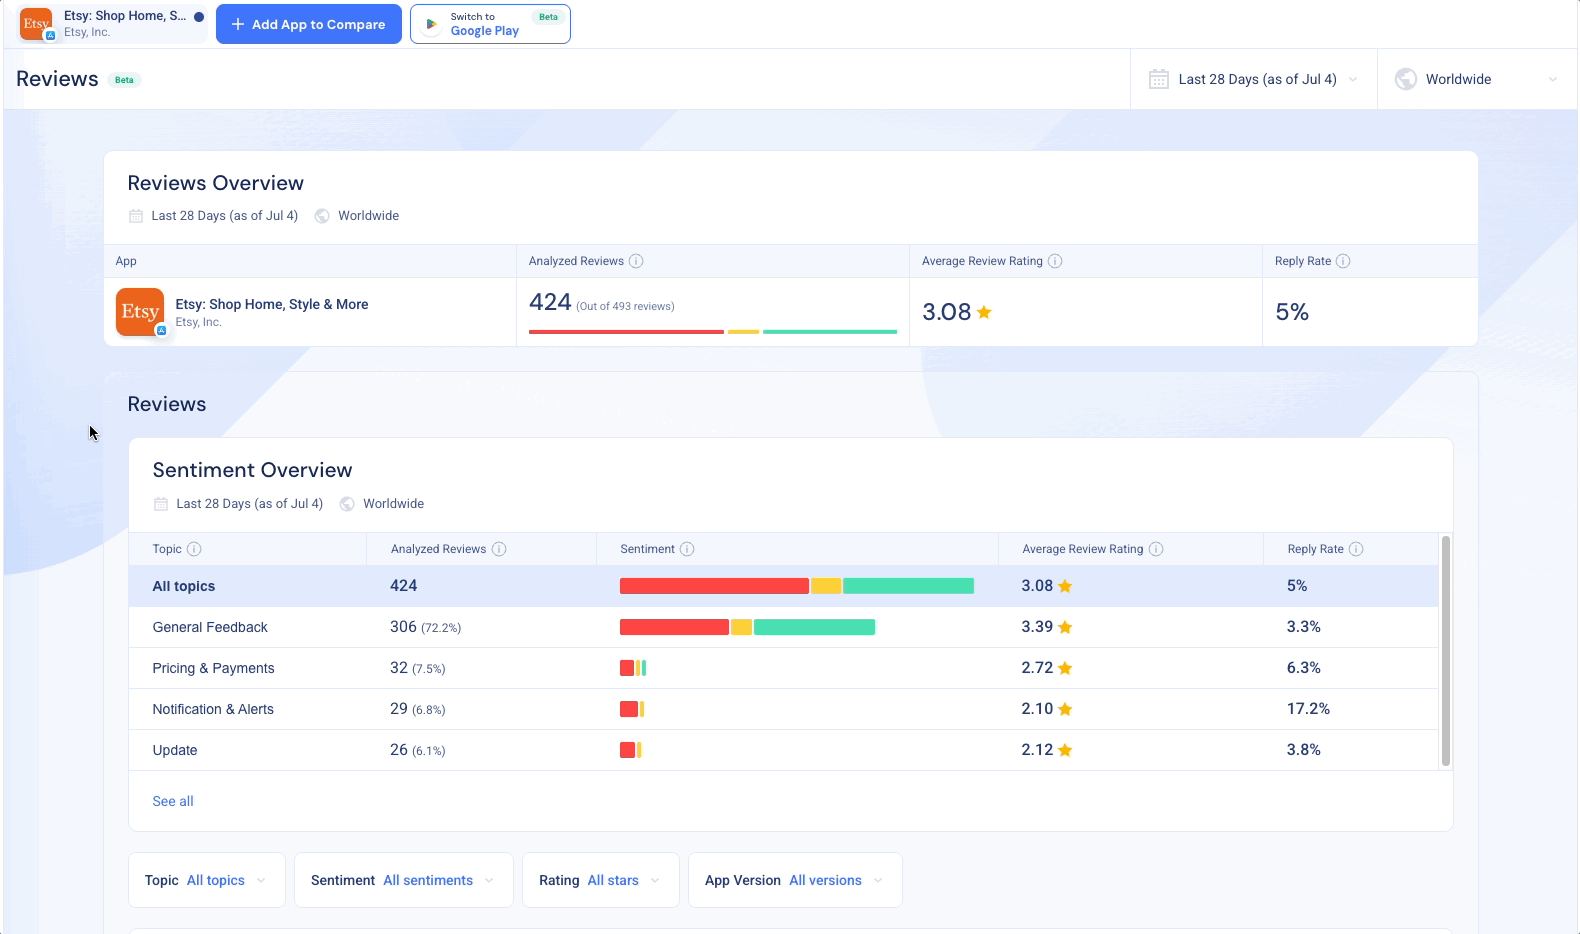Click the globe icon under the Sentiment Overview heading
This screenshot has width=1580, height=934.
coord(347,504)
